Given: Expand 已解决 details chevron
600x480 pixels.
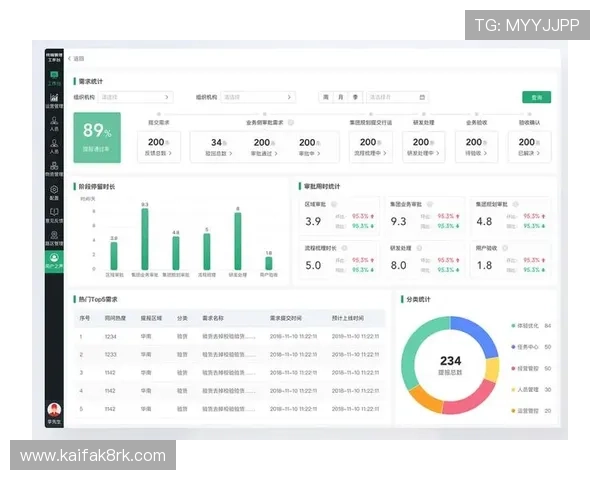Looking at the screenshot, I should click(x=538, y=153).
